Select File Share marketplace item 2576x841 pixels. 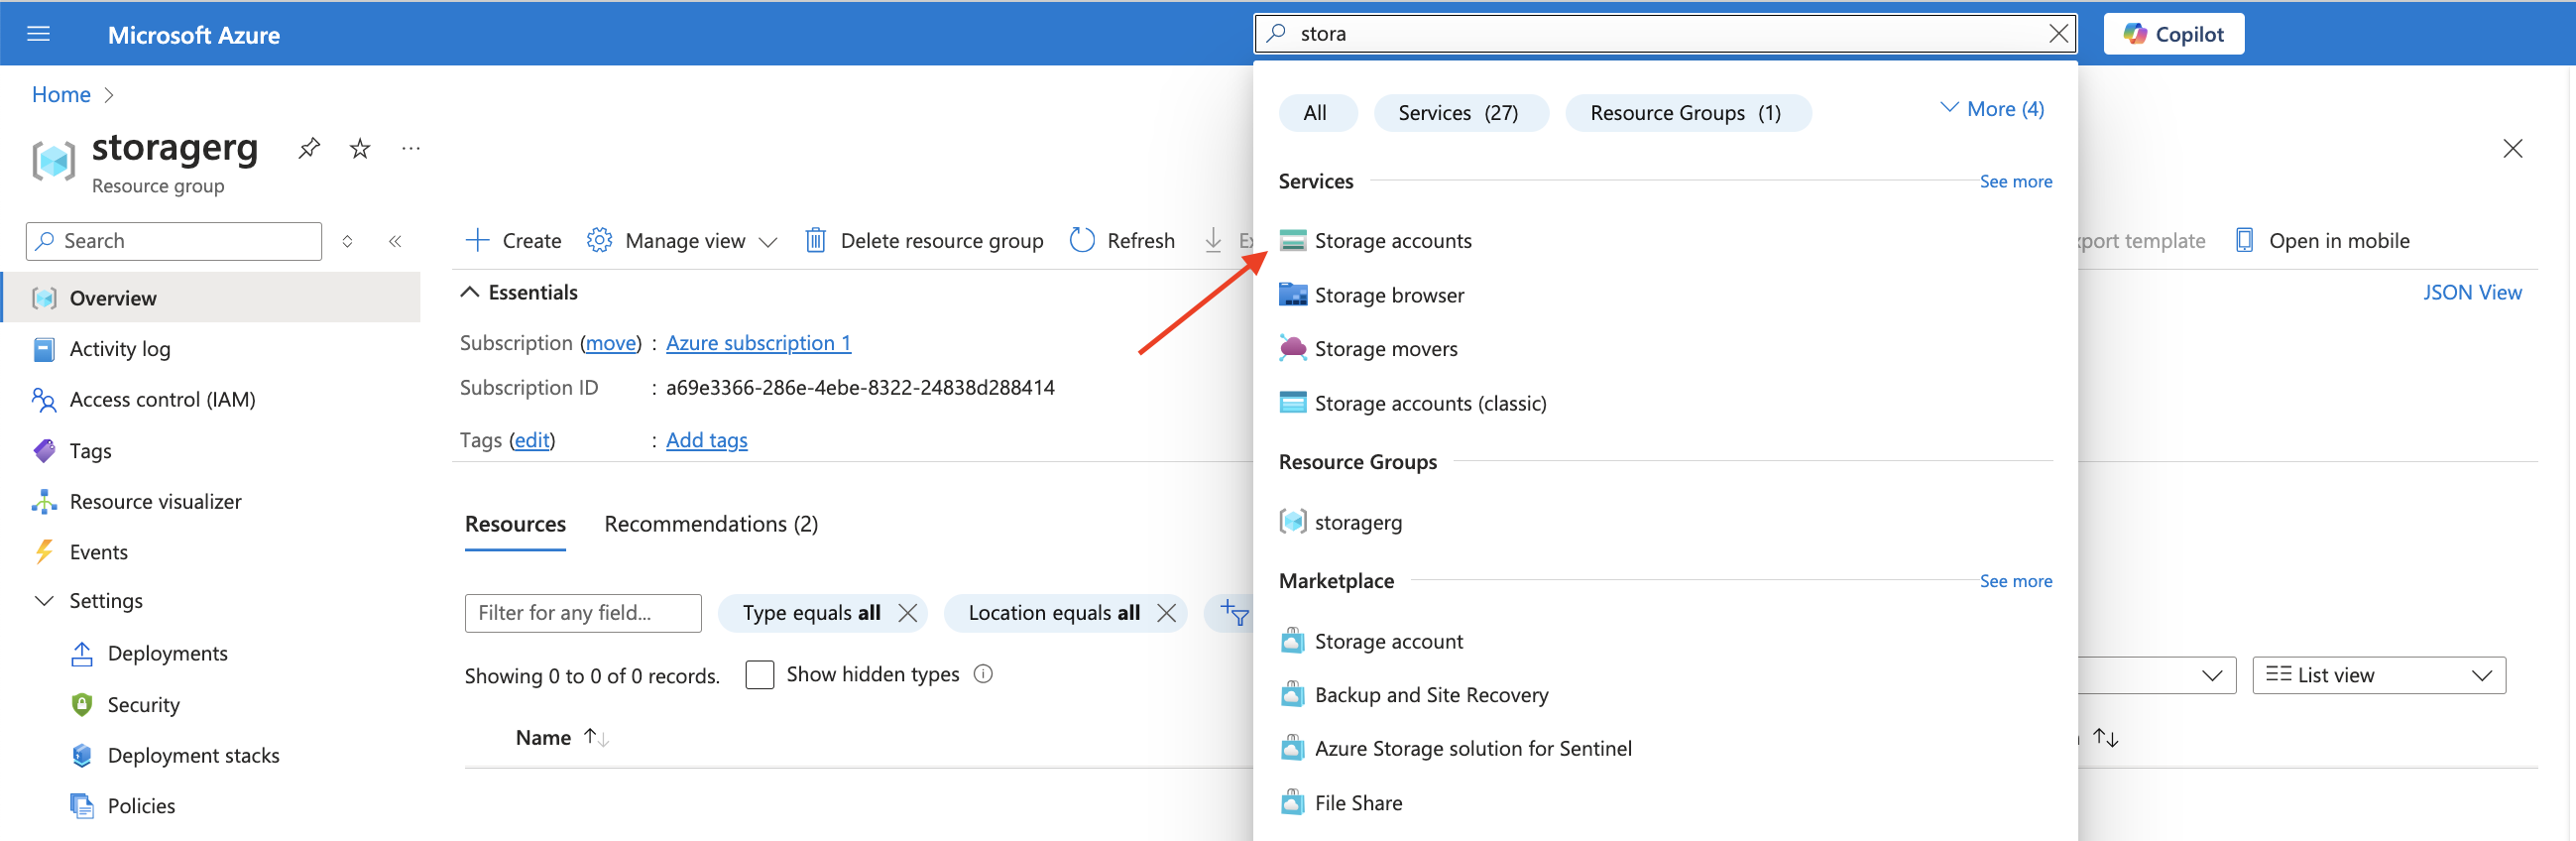1358,804
